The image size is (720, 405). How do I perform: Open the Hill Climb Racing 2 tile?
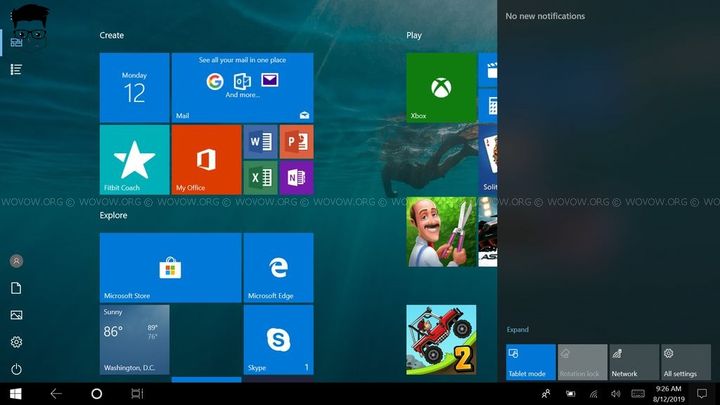tap(441, 340)
